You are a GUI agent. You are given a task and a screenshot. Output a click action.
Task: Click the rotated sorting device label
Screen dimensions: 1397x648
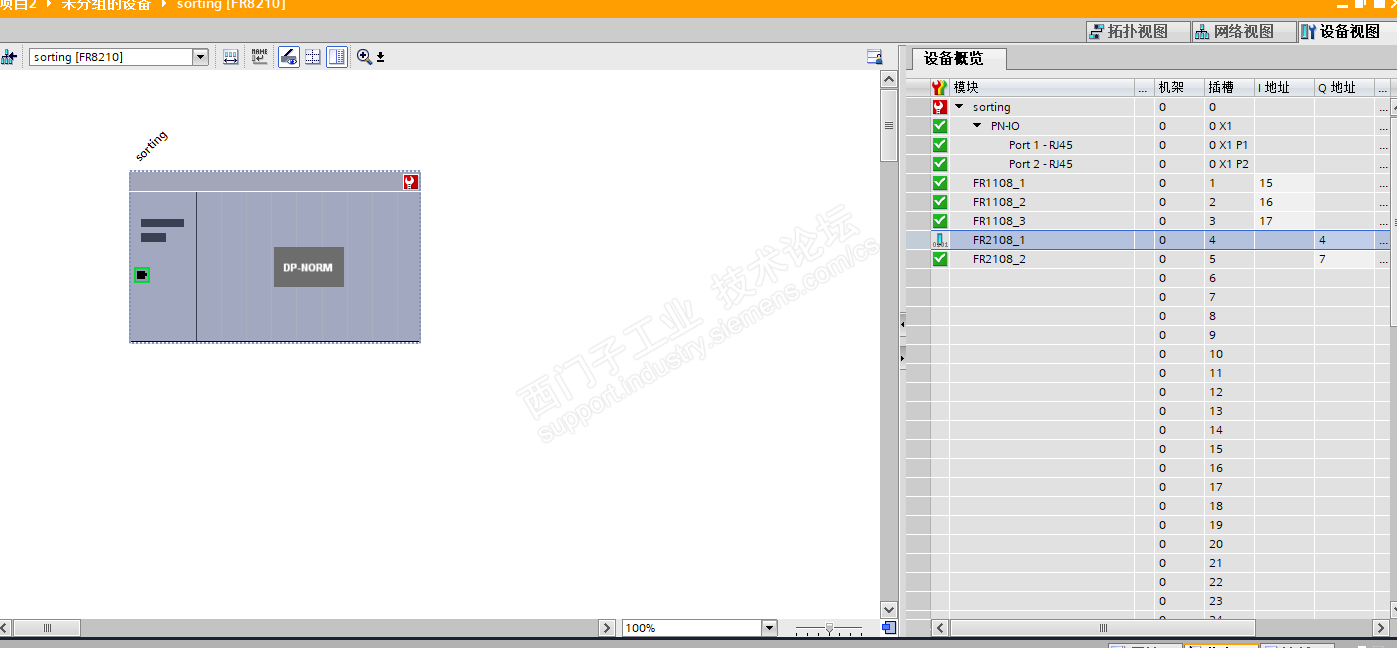tap(152, 146)
